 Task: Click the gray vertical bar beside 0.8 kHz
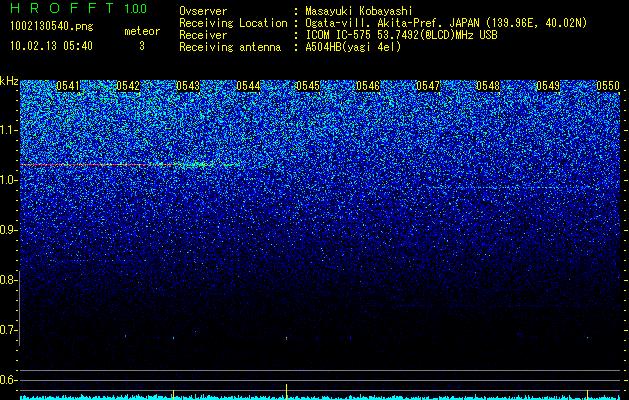[x=19, y=308]
